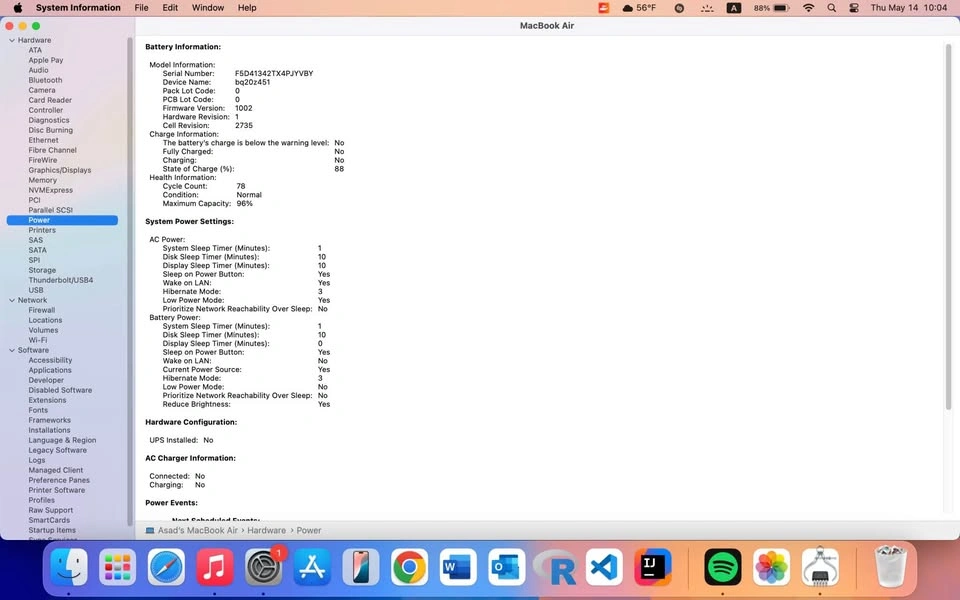Click the Maximum Capacity value 96%

(244, 203)
